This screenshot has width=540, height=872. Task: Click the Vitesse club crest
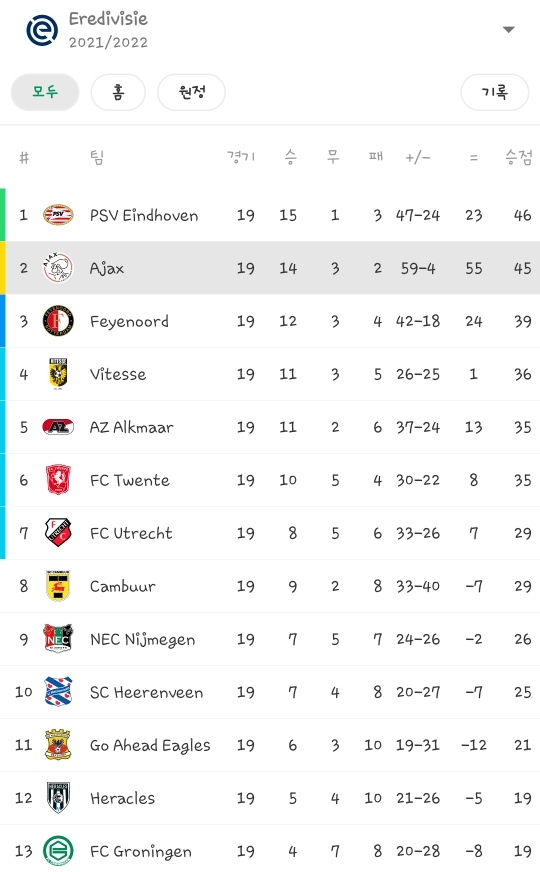coord(58,374)
